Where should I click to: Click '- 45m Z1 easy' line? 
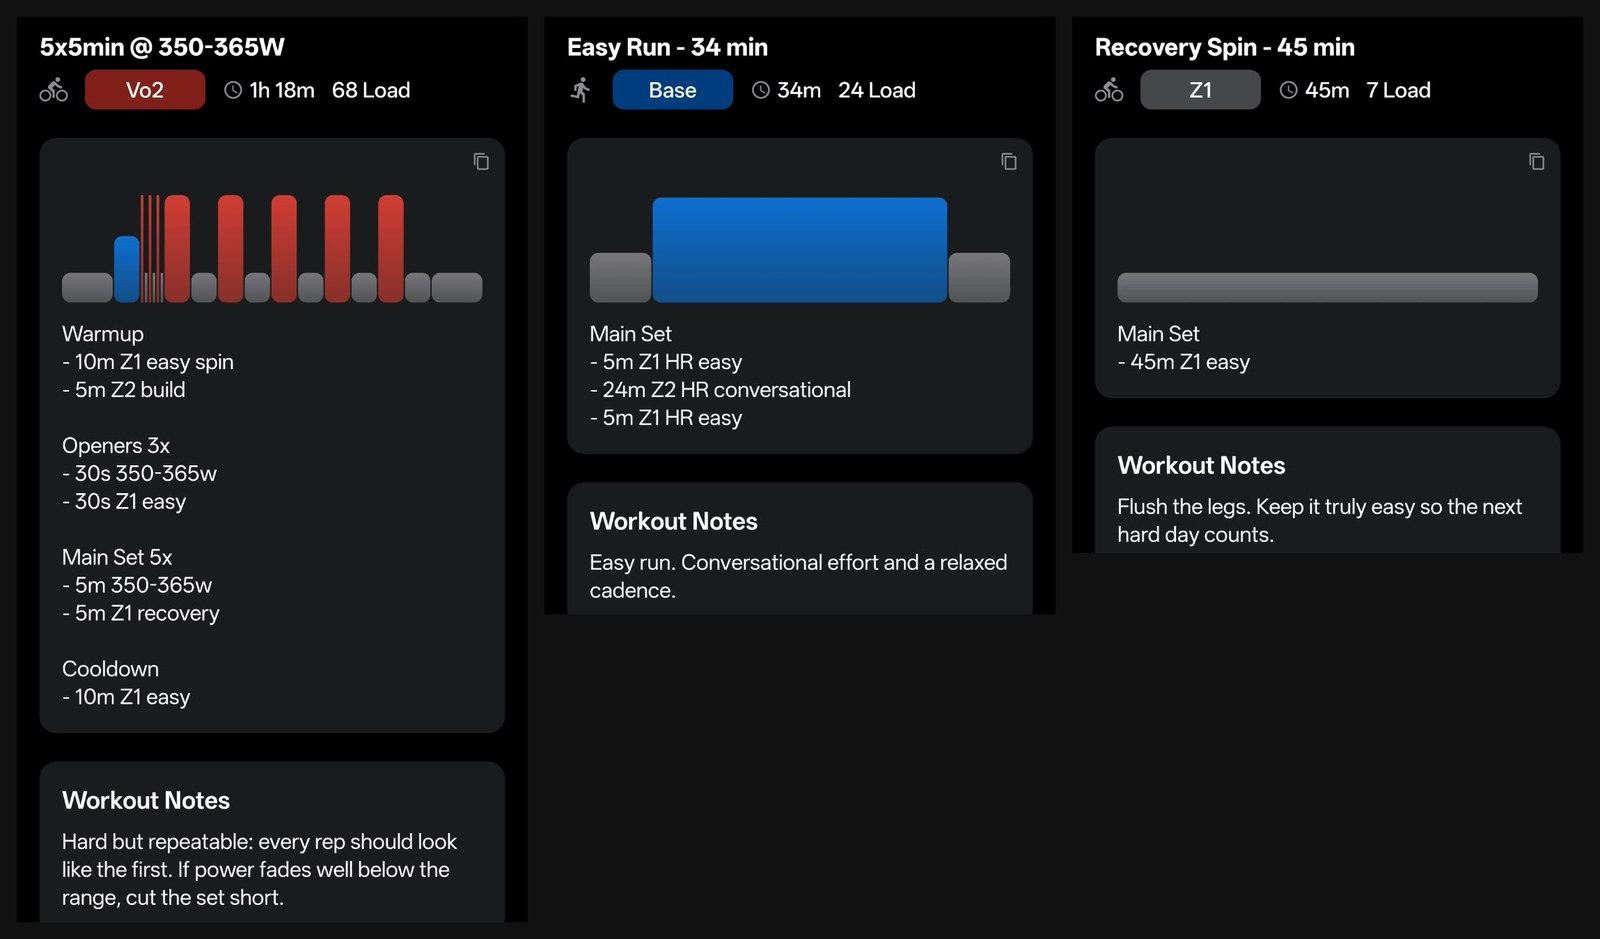click(1184, 362)
